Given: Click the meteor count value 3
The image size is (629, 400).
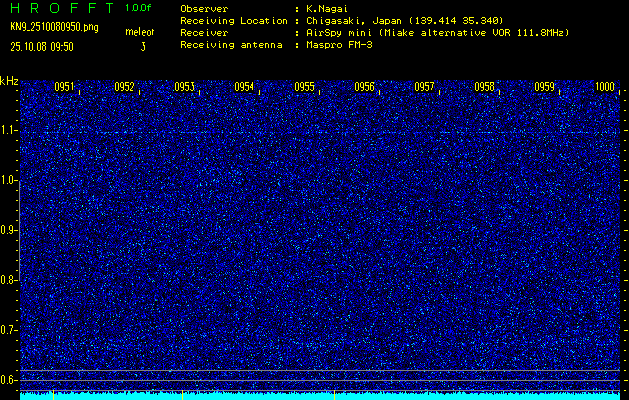Looking at the screenshot, I should (143, 46).
